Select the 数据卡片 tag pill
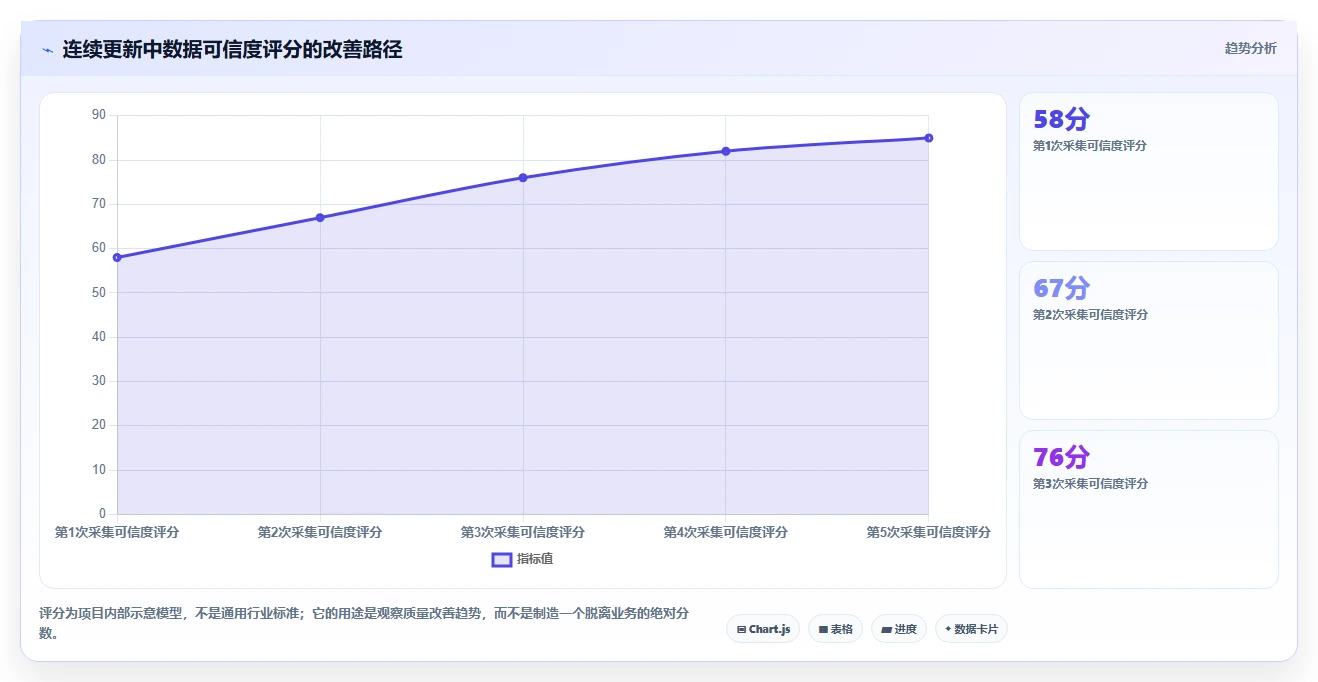This screenshot has width=1318, height=682. [971, 629]
